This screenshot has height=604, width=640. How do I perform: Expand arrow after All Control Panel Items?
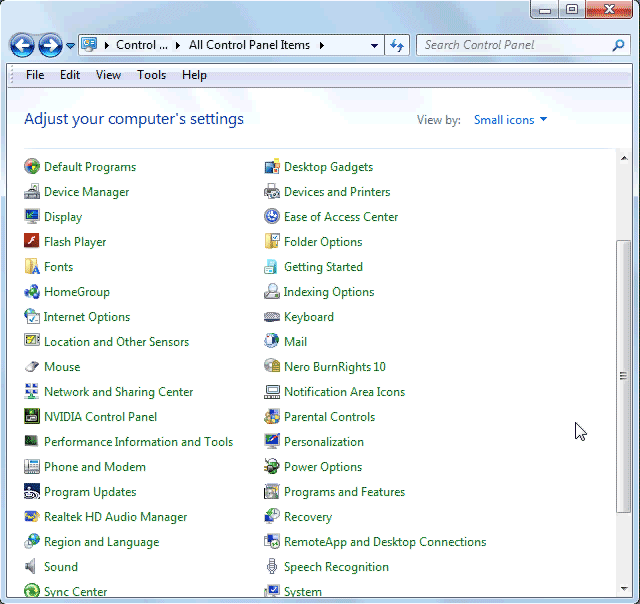[322, 45]
